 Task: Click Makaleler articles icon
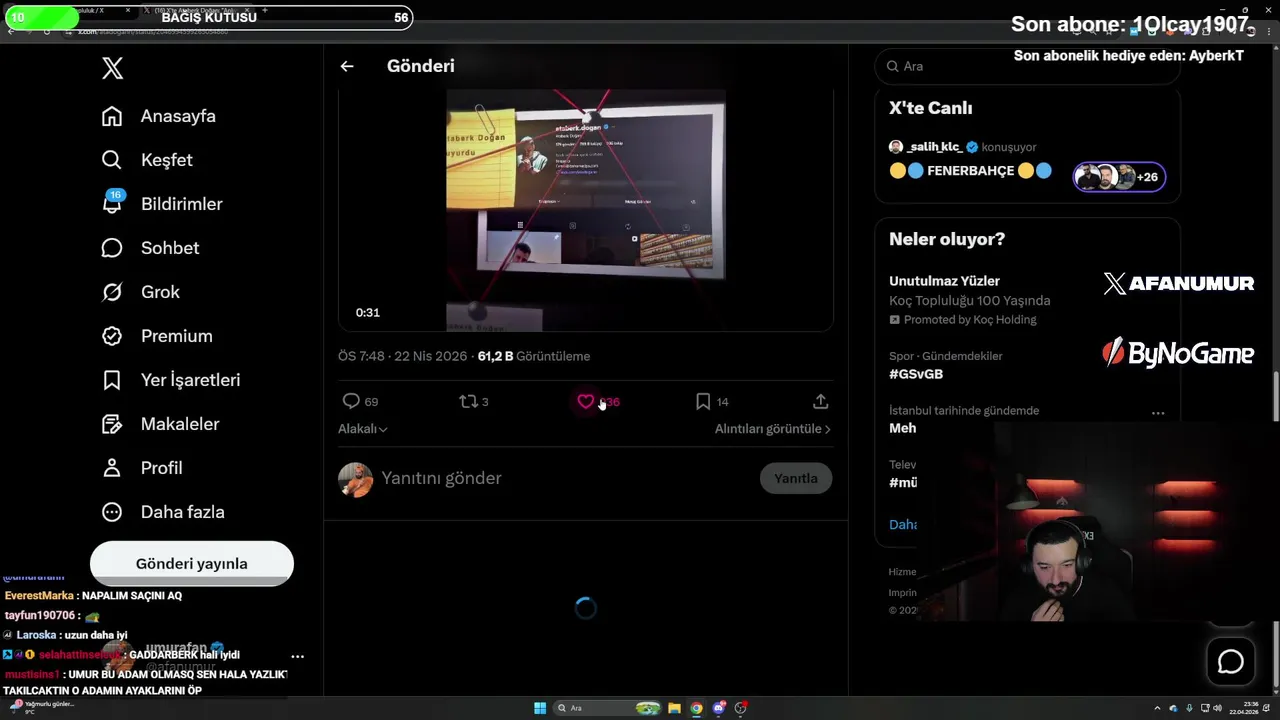click(112, 424)
